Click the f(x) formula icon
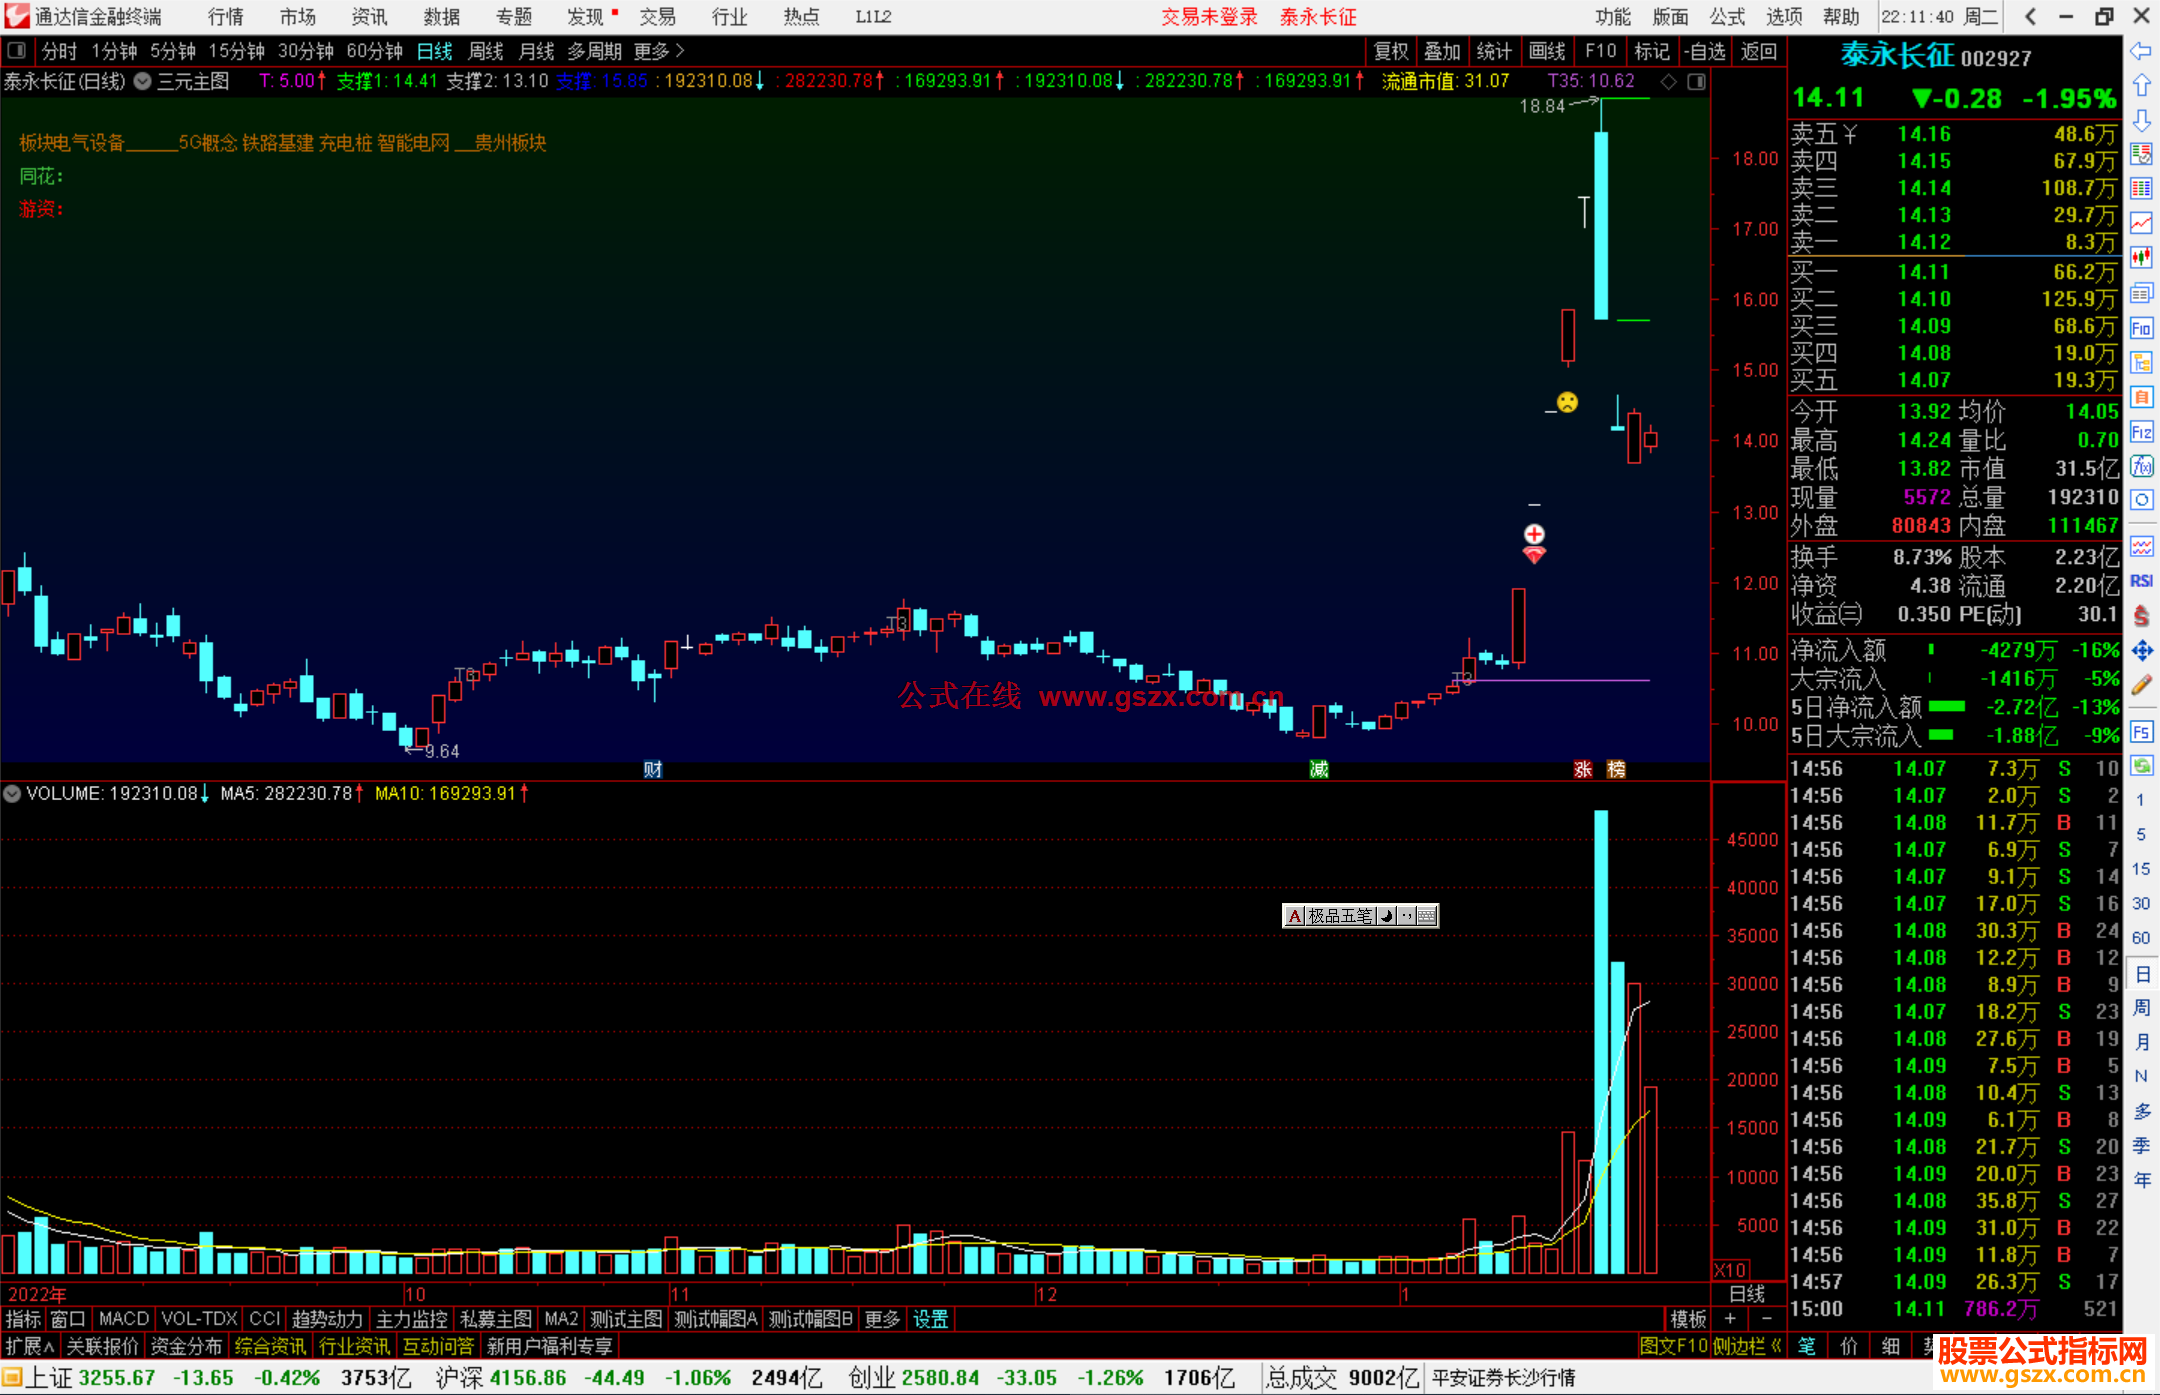 click(2141, 466)
